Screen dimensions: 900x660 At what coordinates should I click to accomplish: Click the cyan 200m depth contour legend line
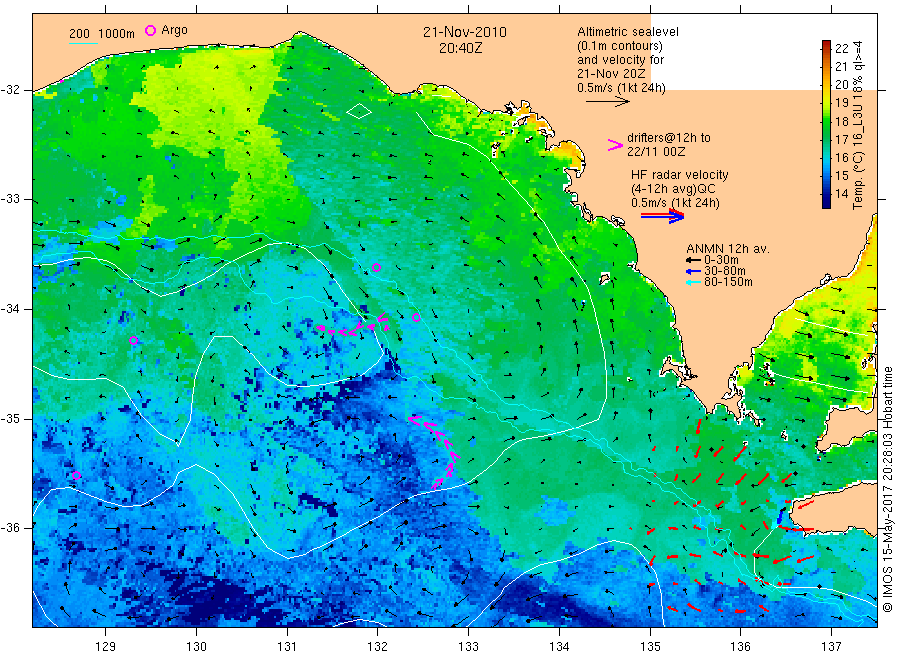[83, 43]
